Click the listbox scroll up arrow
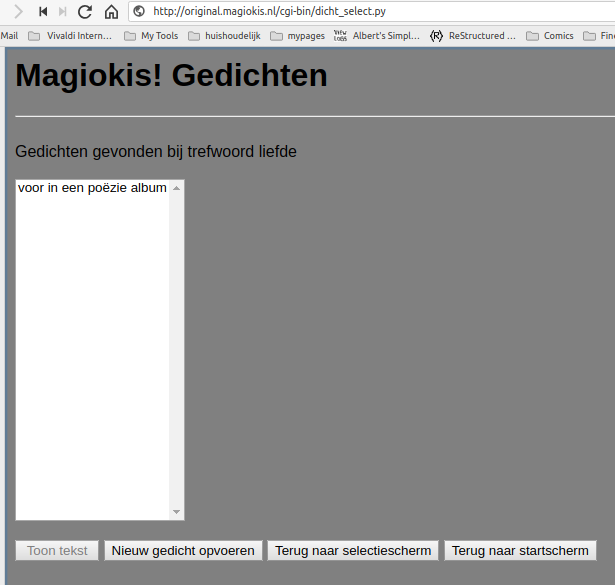 click(x=176, y=189)
